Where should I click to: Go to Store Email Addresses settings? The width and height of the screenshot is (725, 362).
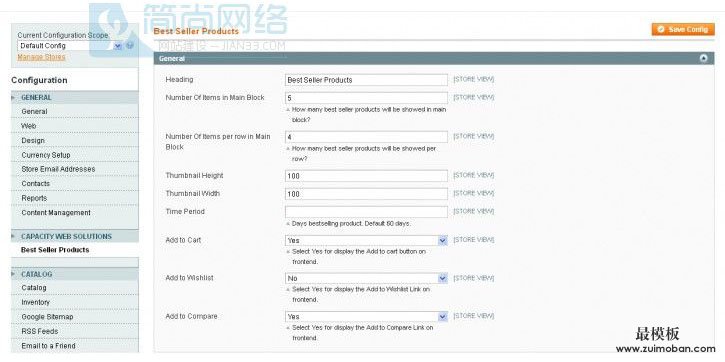tap(58, 169)
